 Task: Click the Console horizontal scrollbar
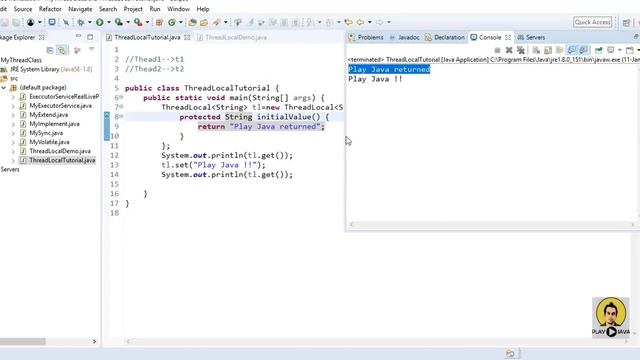tap(492, 224)
